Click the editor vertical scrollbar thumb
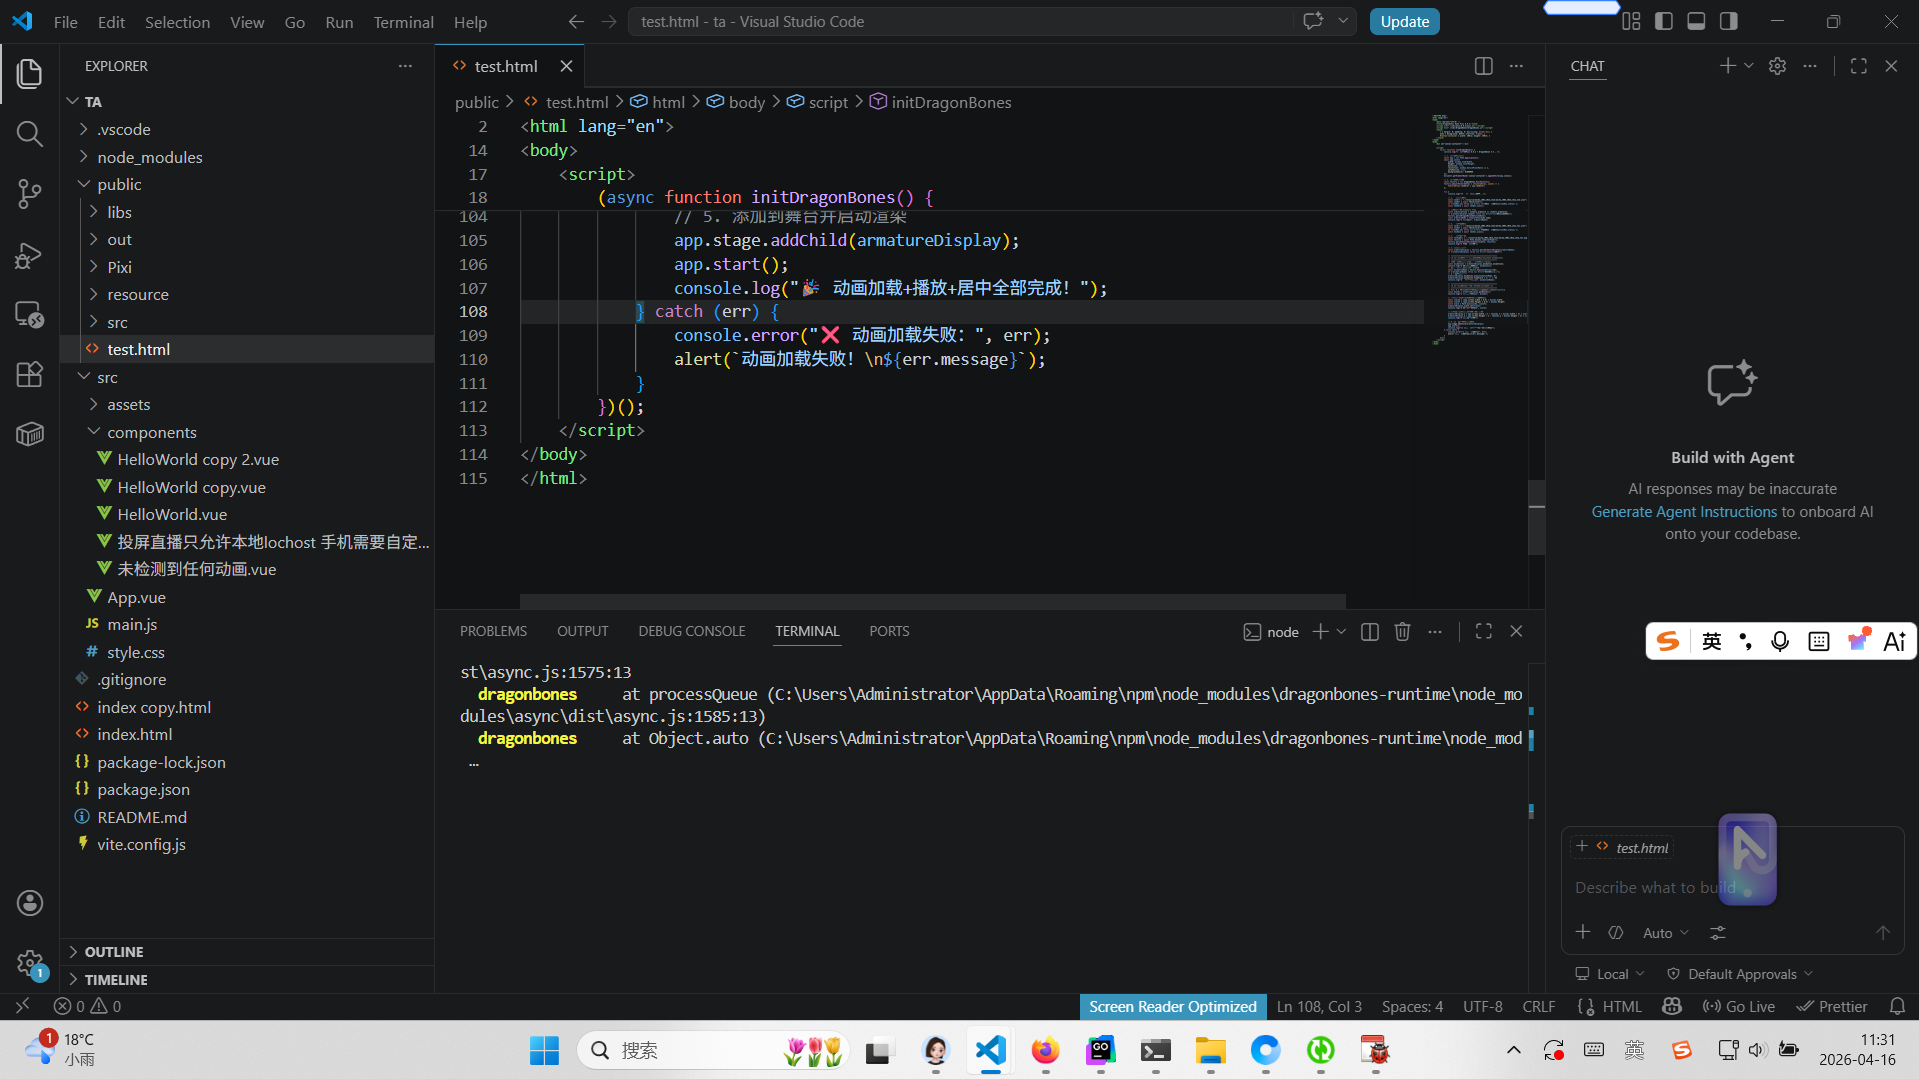Image resolution: width=1919 pixels, height=1079 pixels. [x=1536, y=517]
